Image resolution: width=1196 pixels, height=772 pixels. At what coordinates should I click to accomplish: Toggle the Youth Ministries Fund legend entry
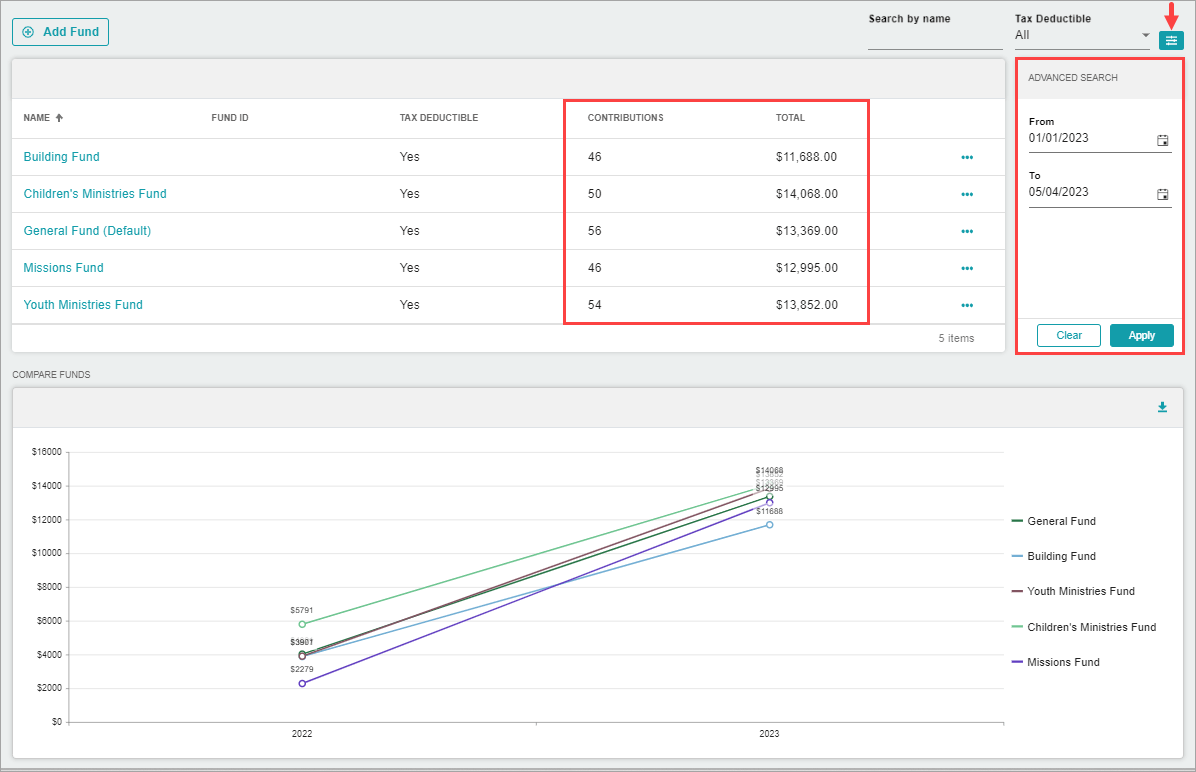pos(1073,591)
